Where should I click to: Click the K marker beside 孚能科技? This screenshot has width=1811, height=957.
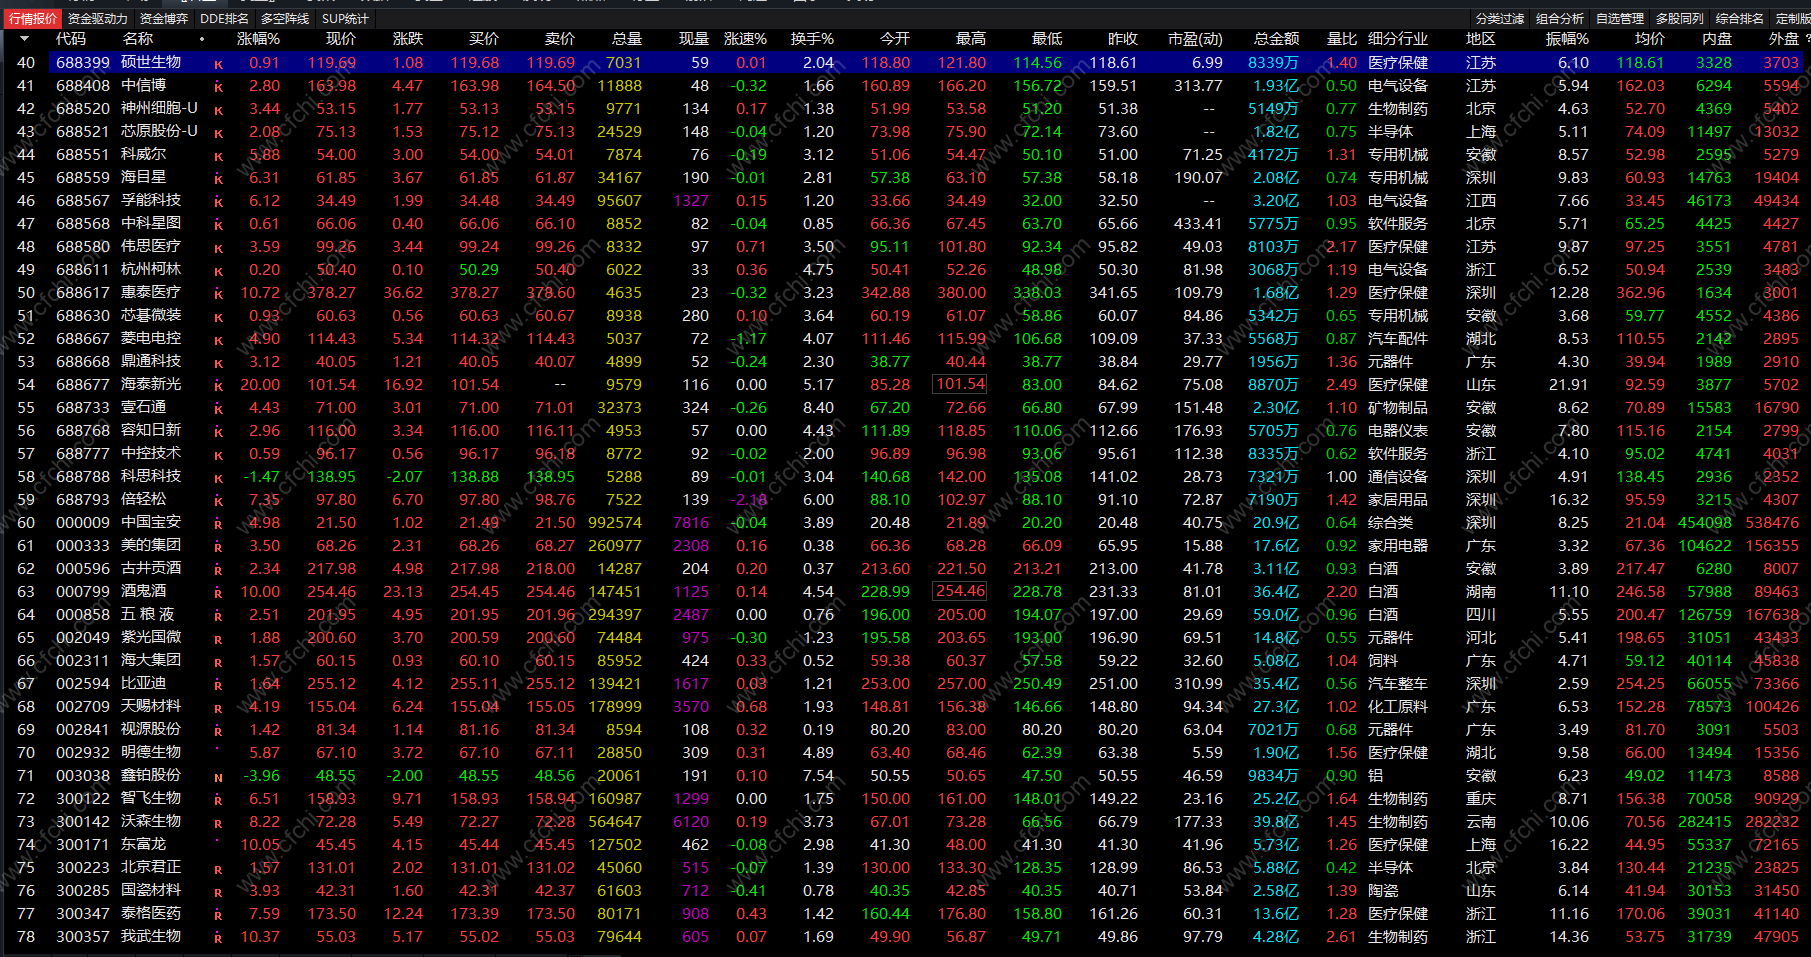point(218,202)
